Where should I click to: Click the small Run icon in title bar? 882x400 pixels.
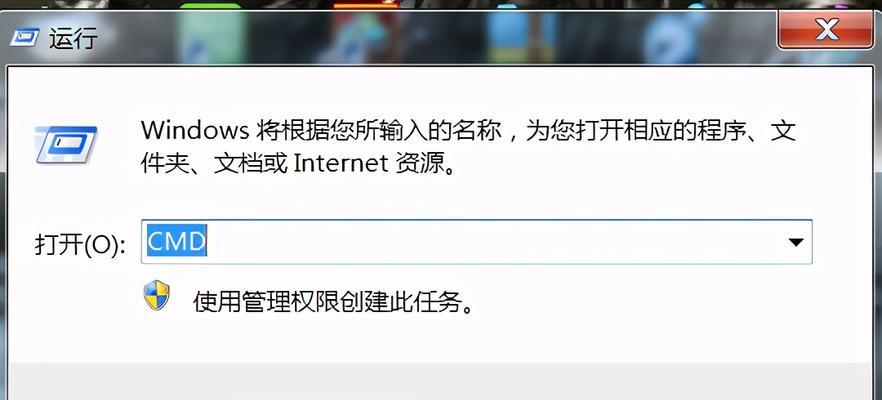click(x=24, y=38)
